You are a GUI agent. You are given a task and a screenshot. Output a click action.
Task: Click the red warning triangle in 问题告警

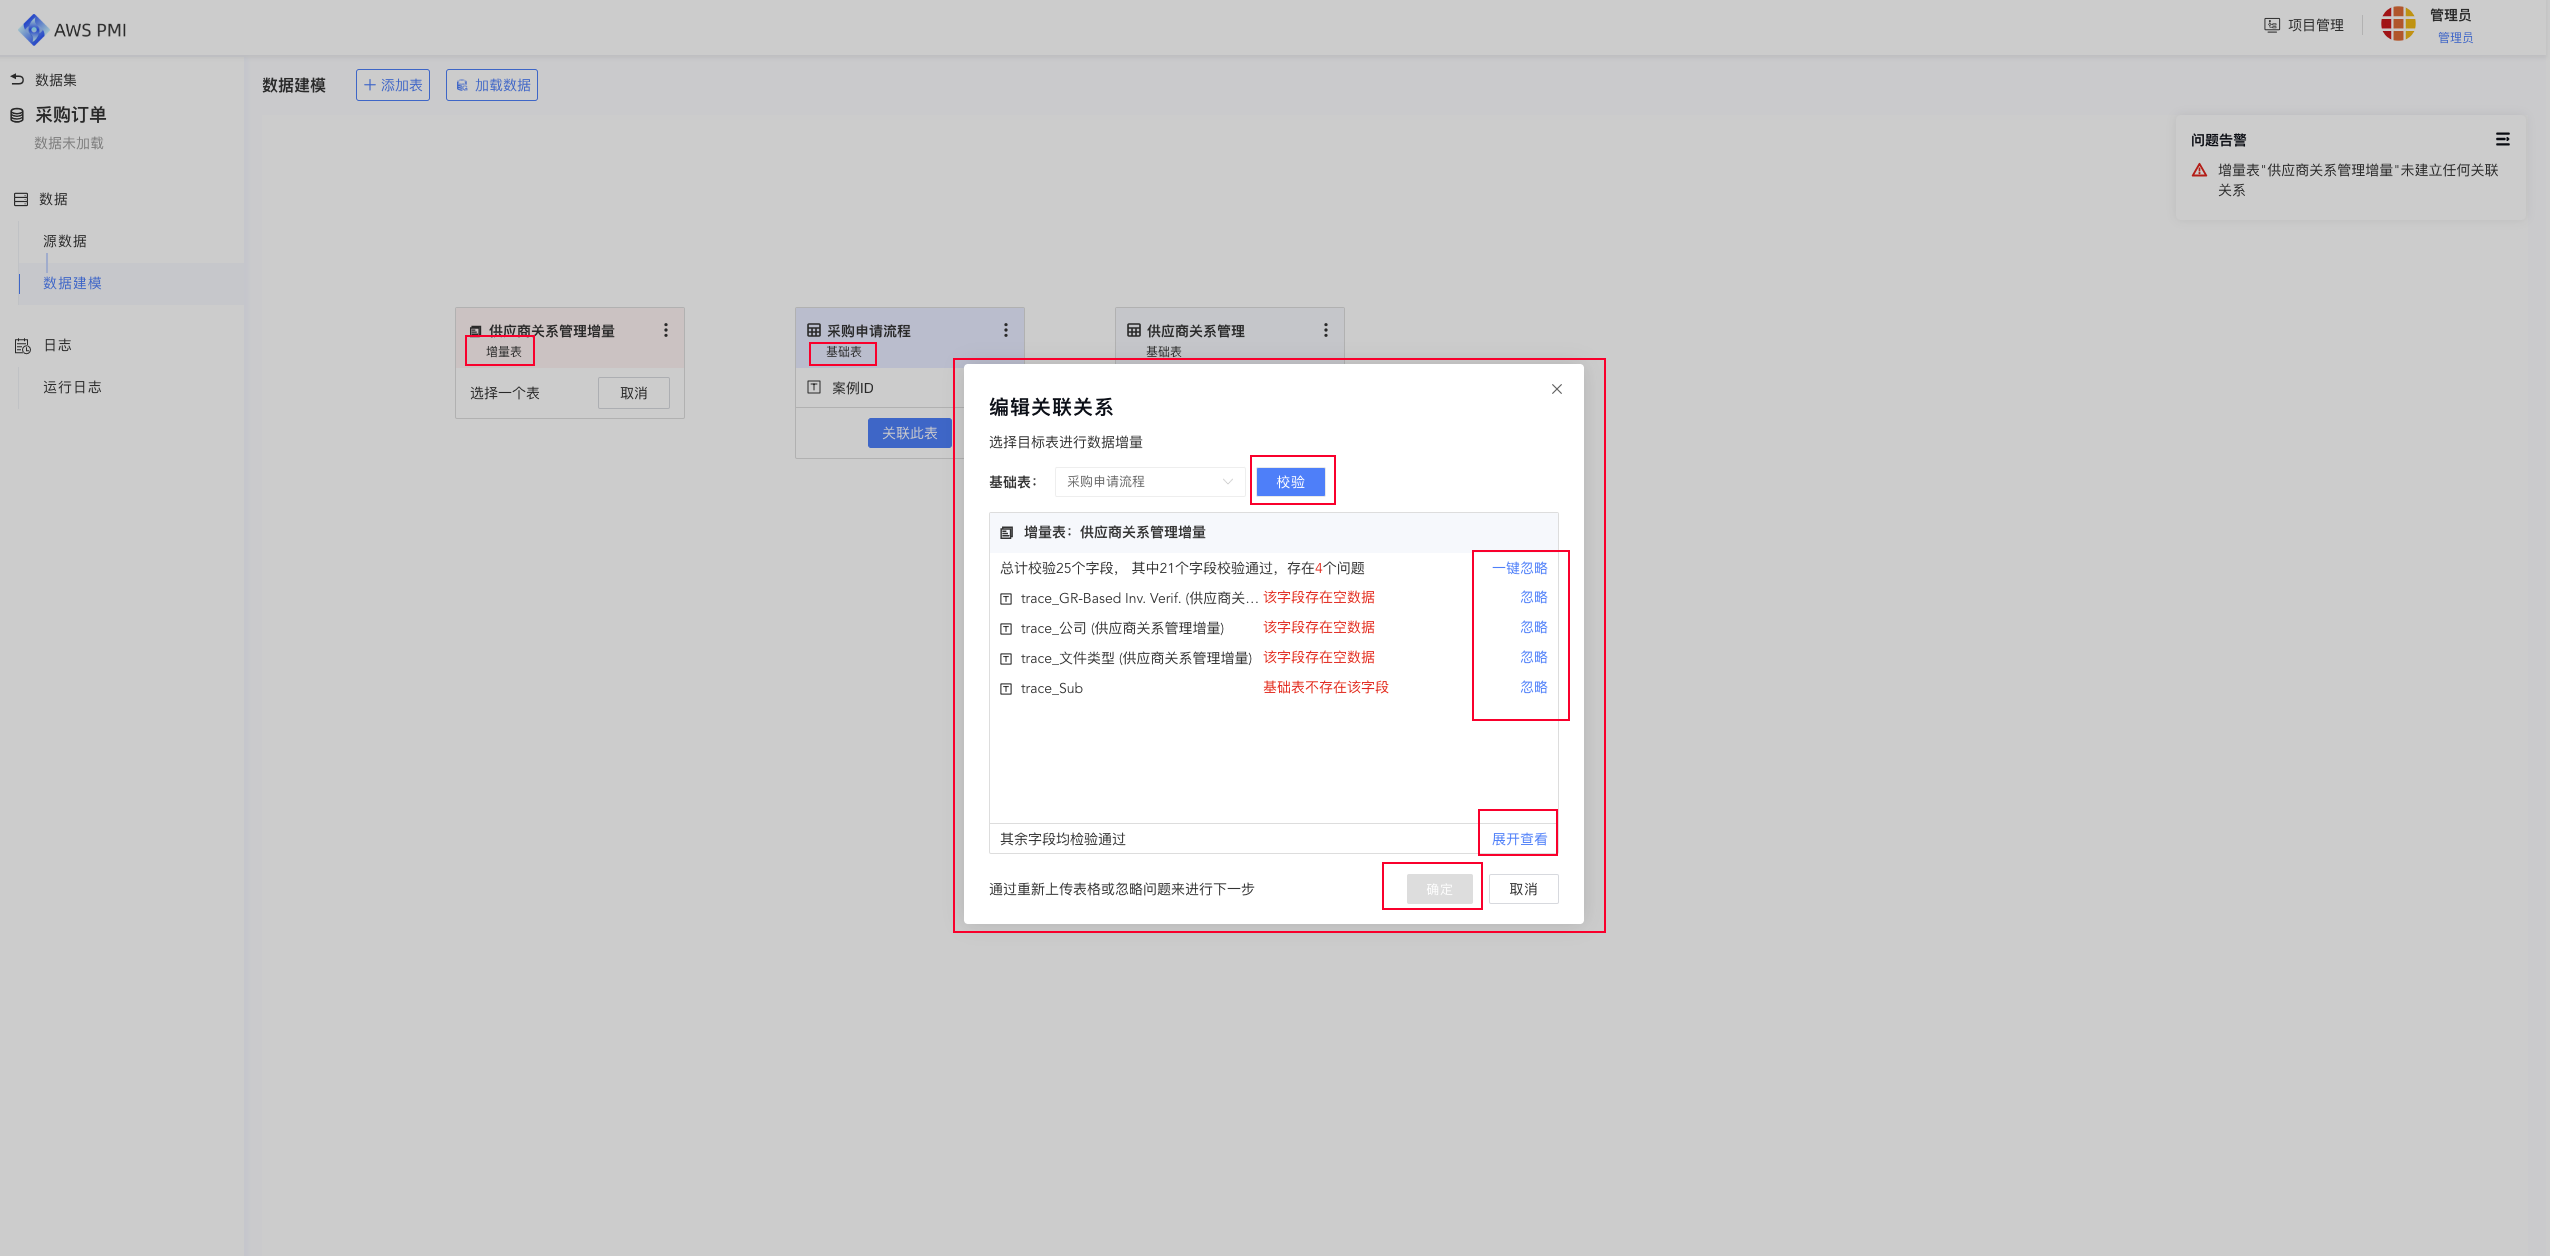tap(2199, 170)
